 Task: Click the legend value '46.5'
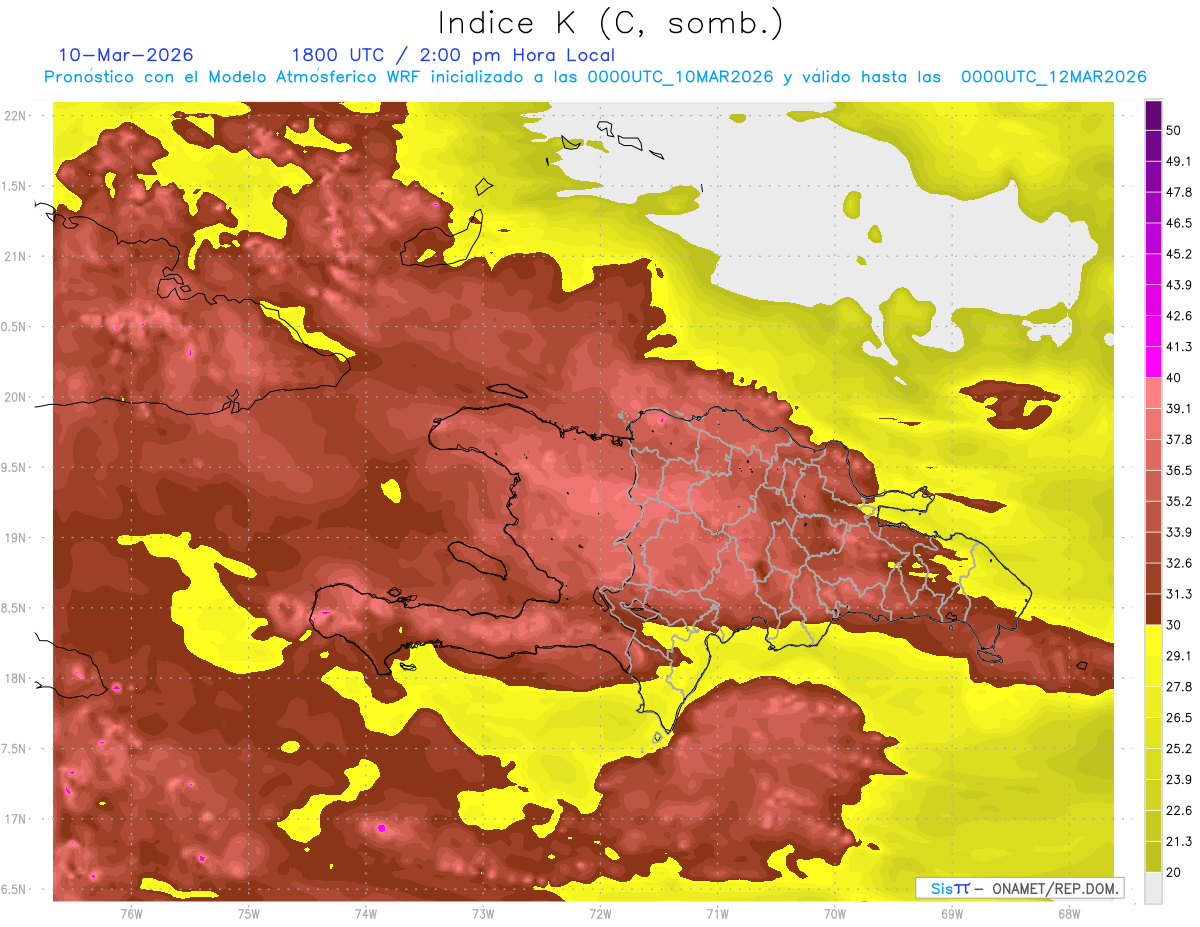pyautogui.click(x=1178, y=223)
